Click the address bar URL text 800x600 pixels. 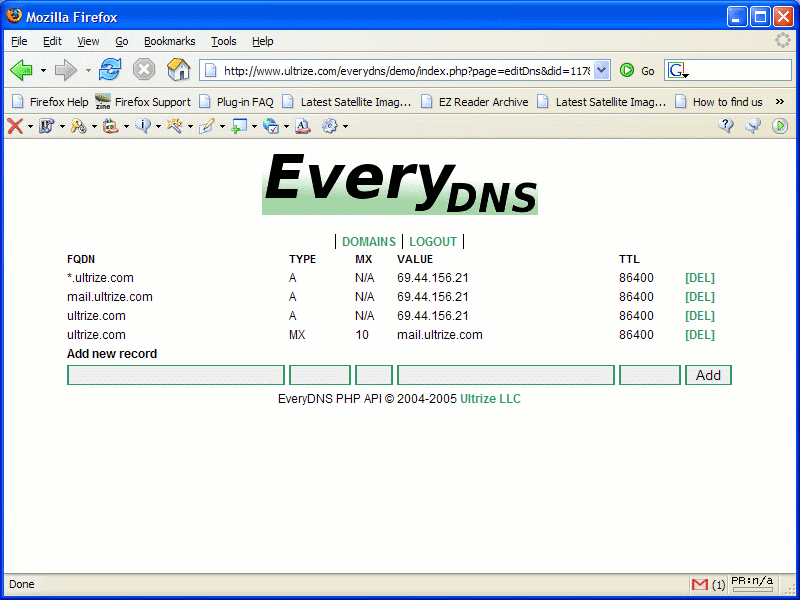(x=407, y=71)
